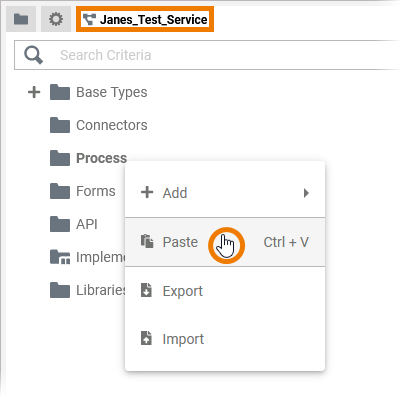Screen dimensions: 402x397
Task: Open the folder view button in the toolbar
Action: click(21, 19)
